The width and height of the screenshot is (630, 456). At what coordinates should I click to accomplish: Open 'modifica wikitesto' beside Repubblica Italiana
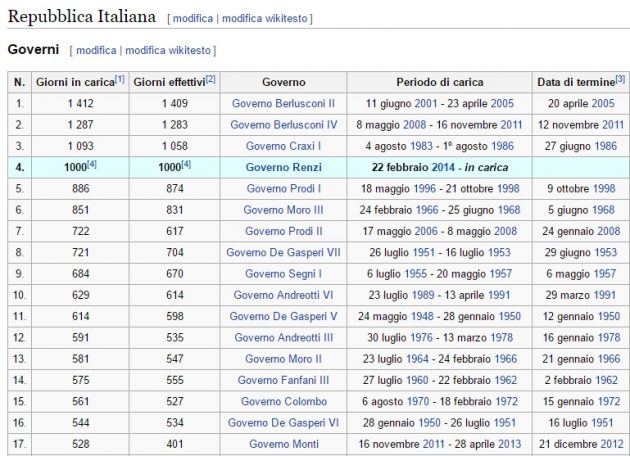[x=265, y=18]
